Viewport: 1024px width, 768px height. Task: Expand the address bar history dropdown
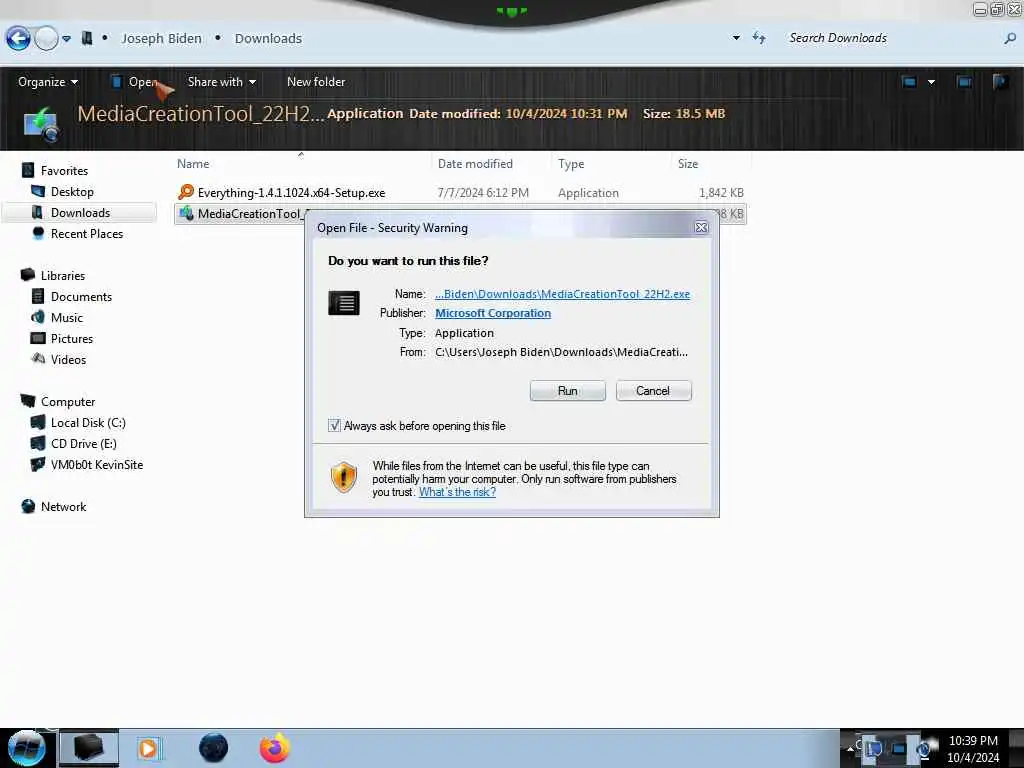[736, 38]
